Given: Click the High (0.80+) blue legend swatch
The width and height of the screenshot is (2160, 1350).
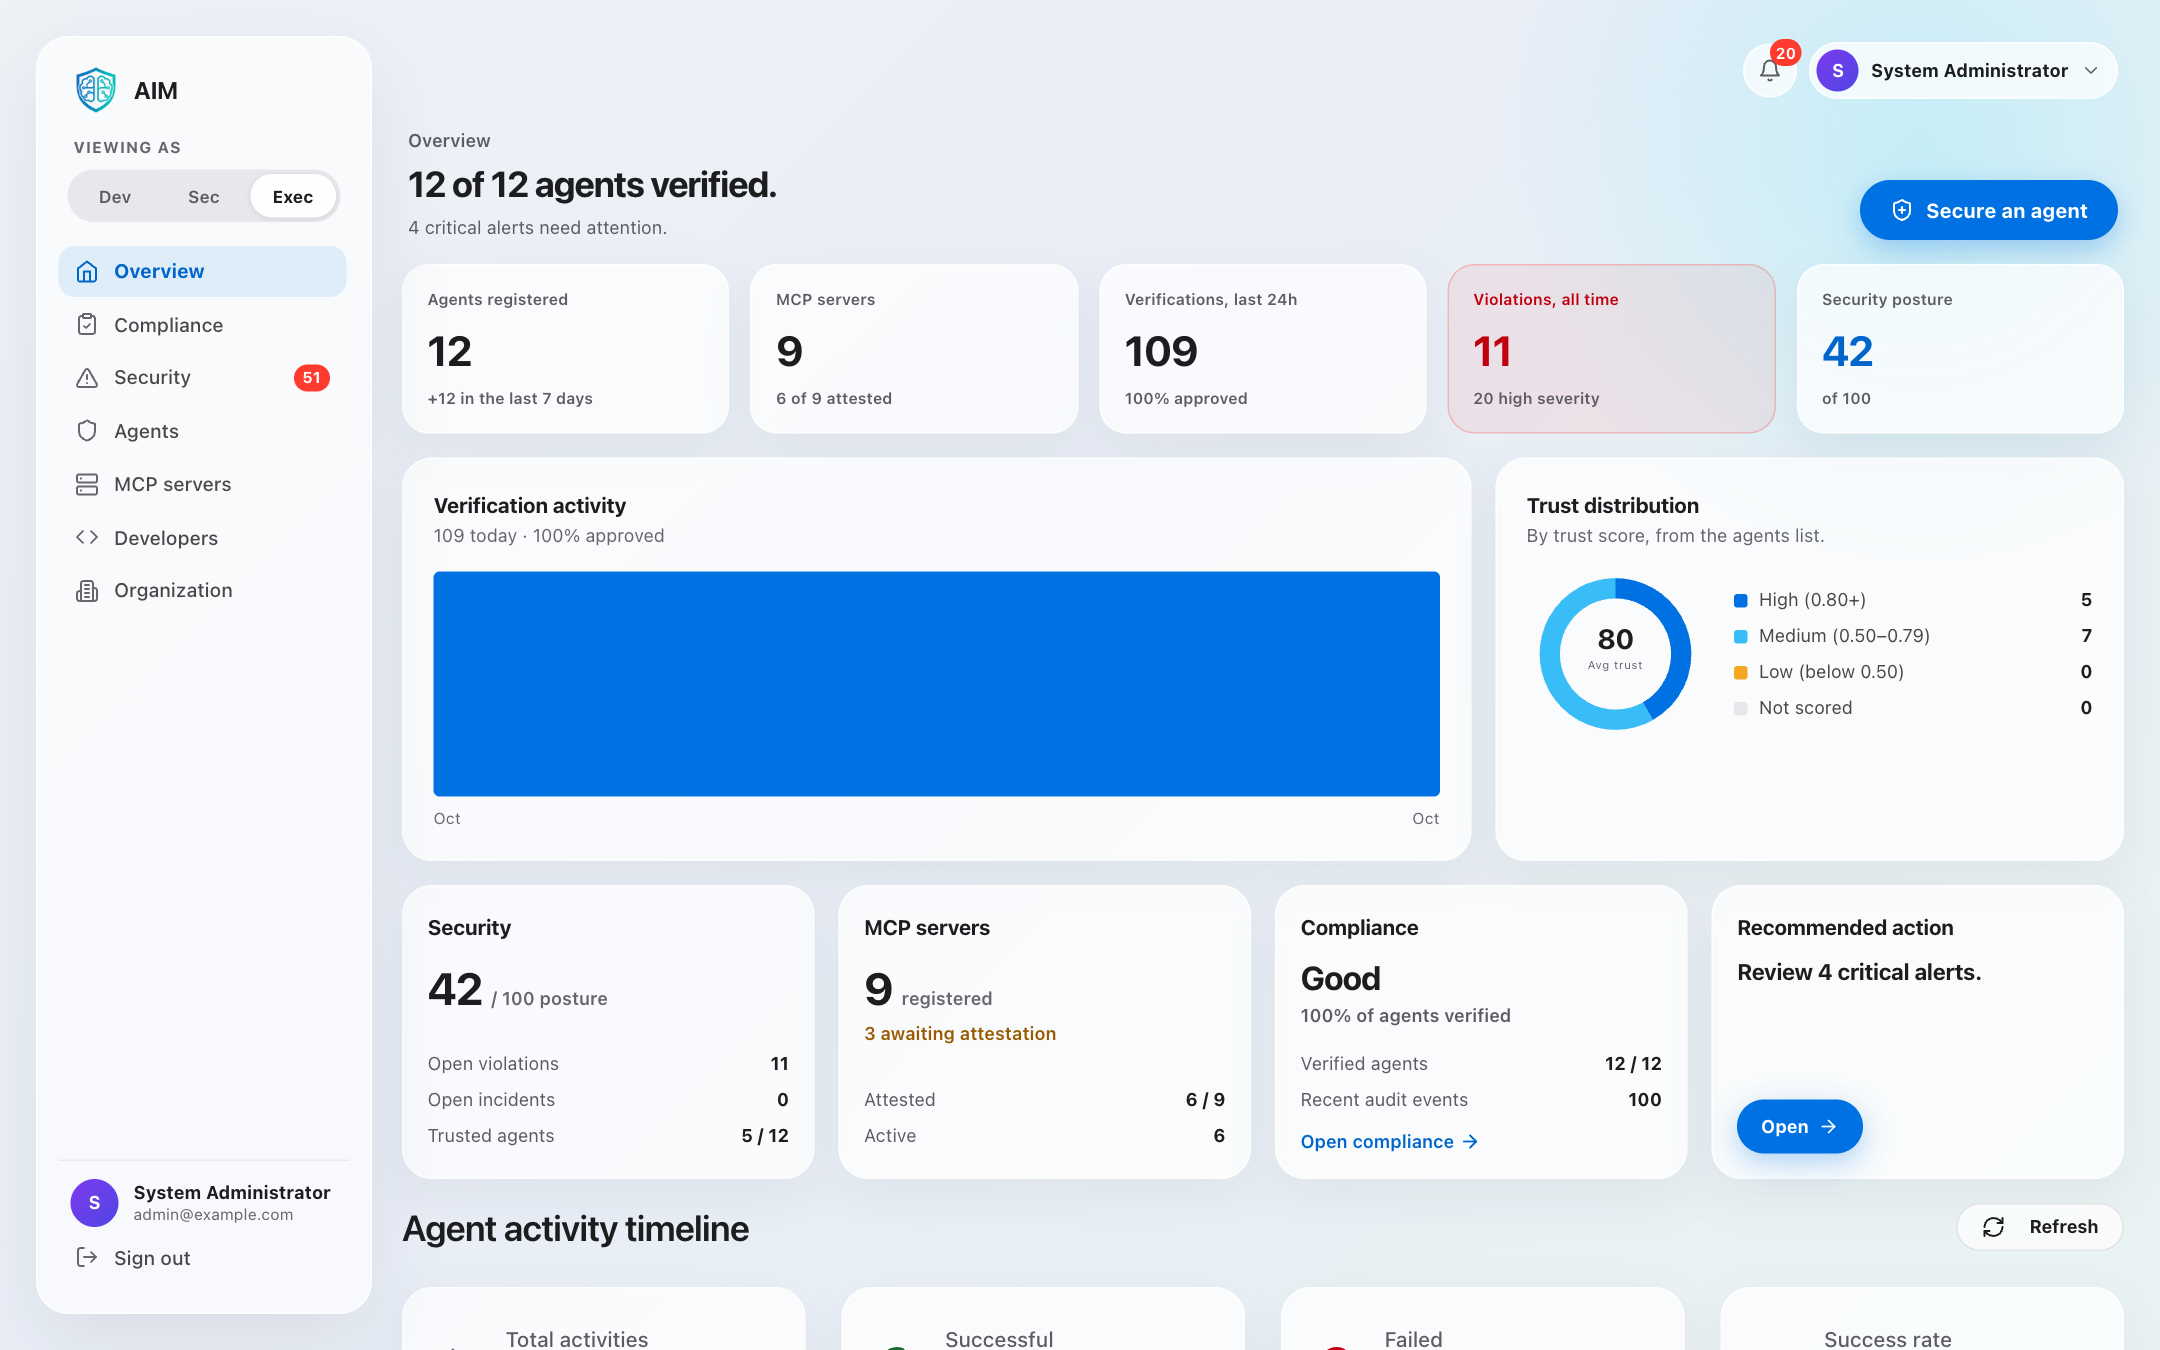Looking at the screenshot, I should 1740,600.
